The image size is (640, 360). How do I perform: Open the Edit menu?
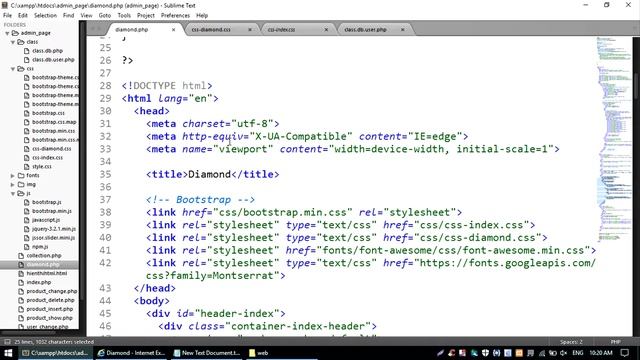coord(23,16)
